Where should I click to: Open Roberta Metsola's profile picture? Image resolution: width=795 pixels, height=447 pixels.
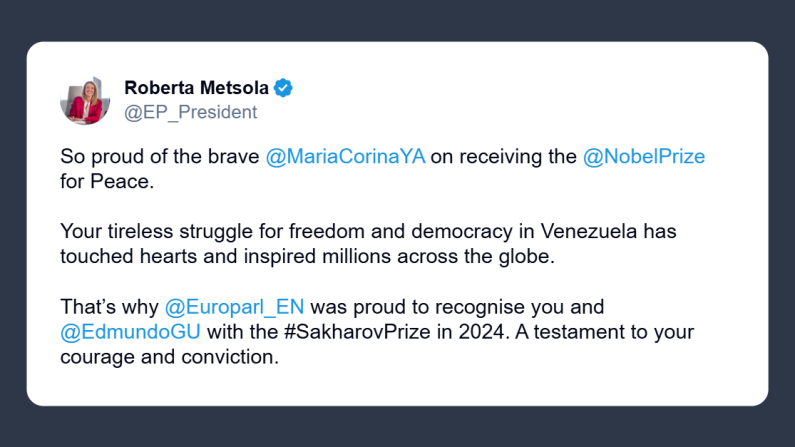tap(85, 100)
